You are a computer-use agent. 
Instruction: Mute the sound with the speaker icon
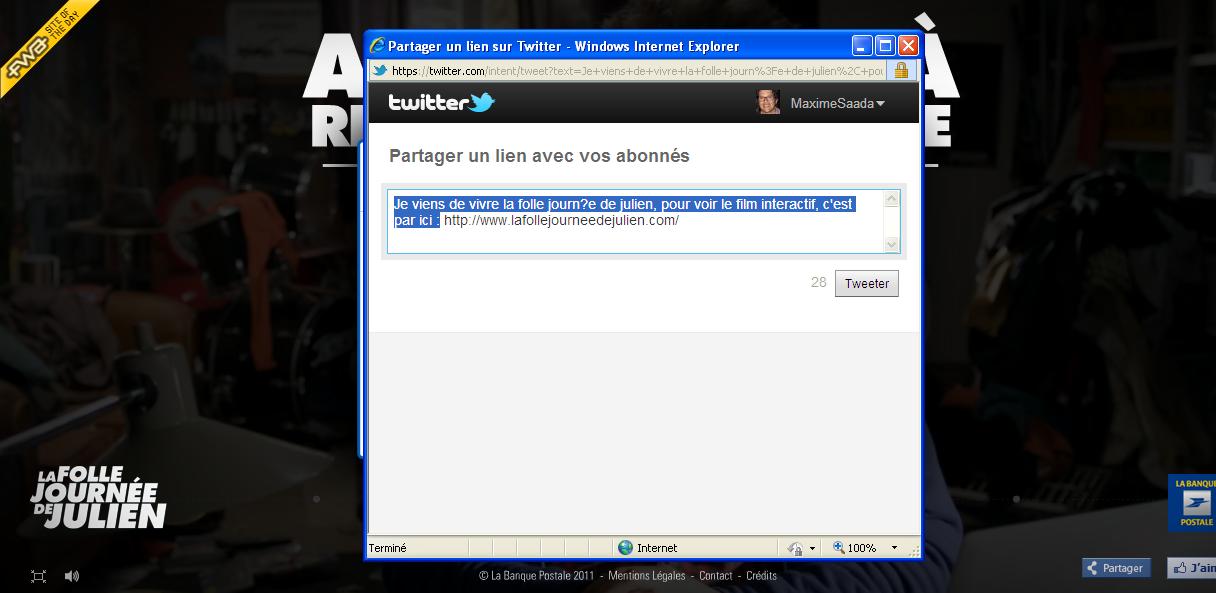[72, 576]
